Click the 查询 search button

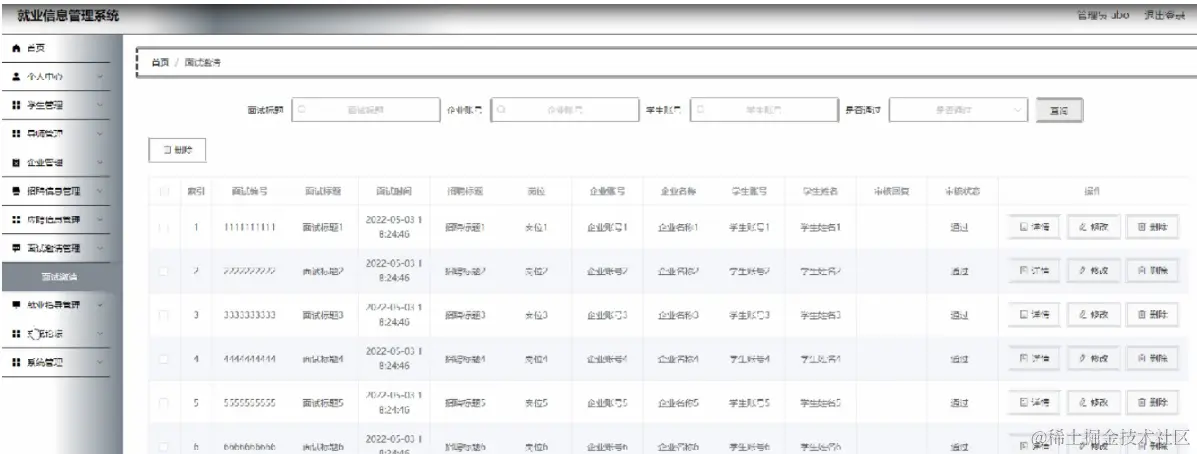click(1059, 111)
